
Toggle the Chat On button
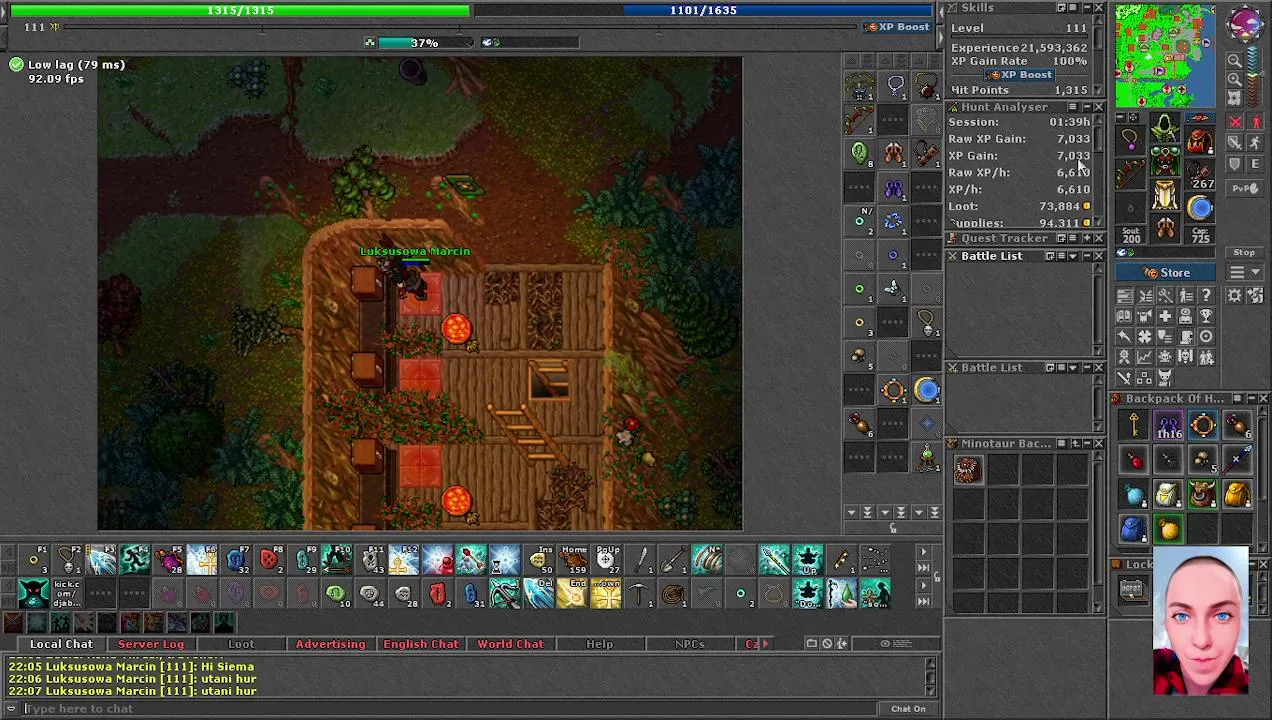pos(908,709)
